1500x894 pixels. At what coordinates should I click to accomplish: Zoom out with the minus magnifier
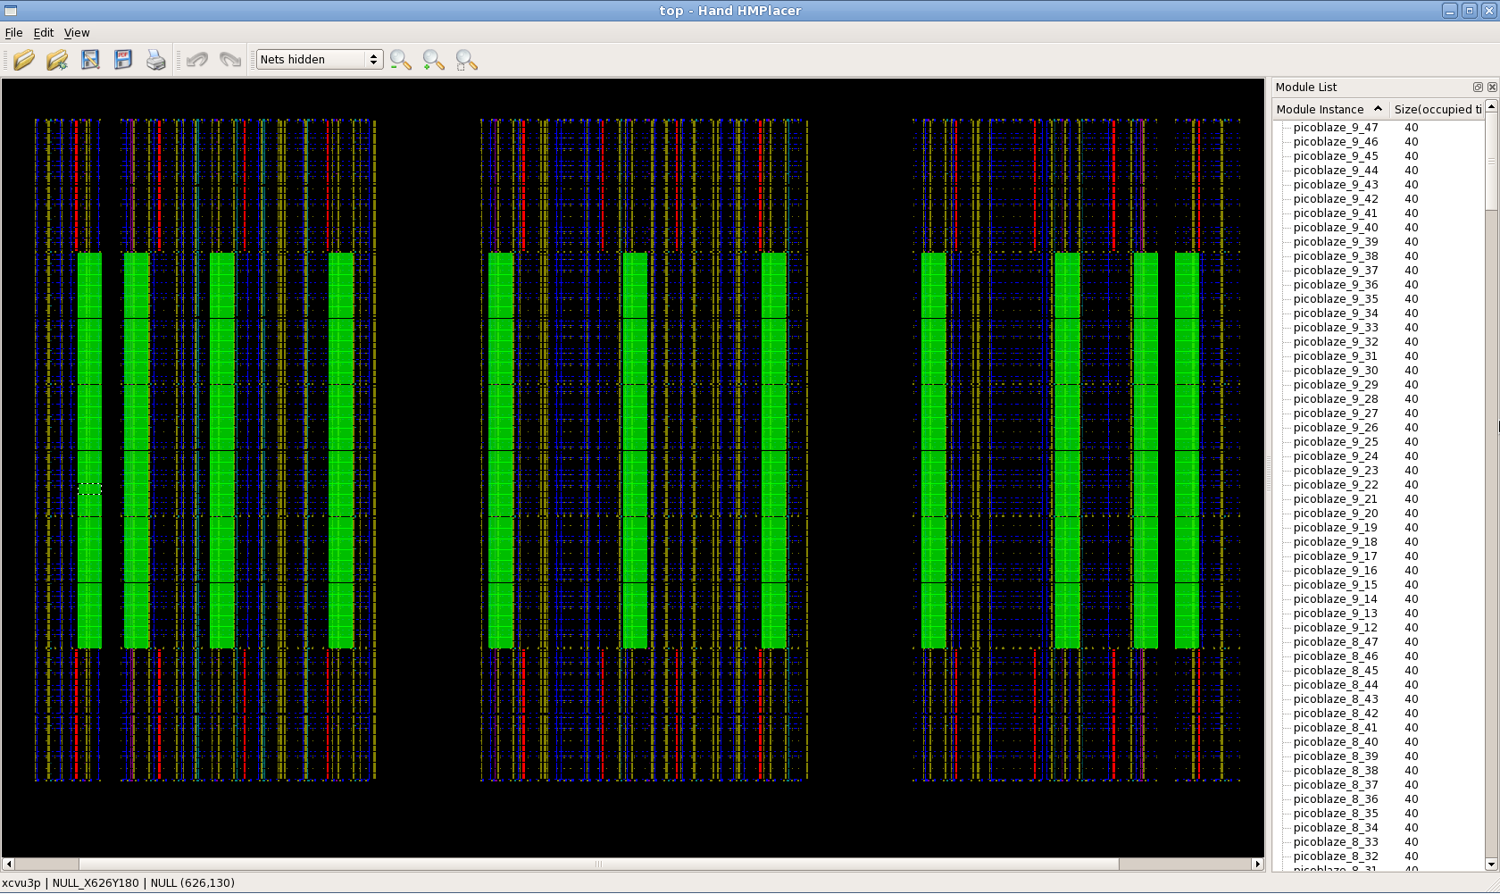pyautogui.click(x=401, y=60)
